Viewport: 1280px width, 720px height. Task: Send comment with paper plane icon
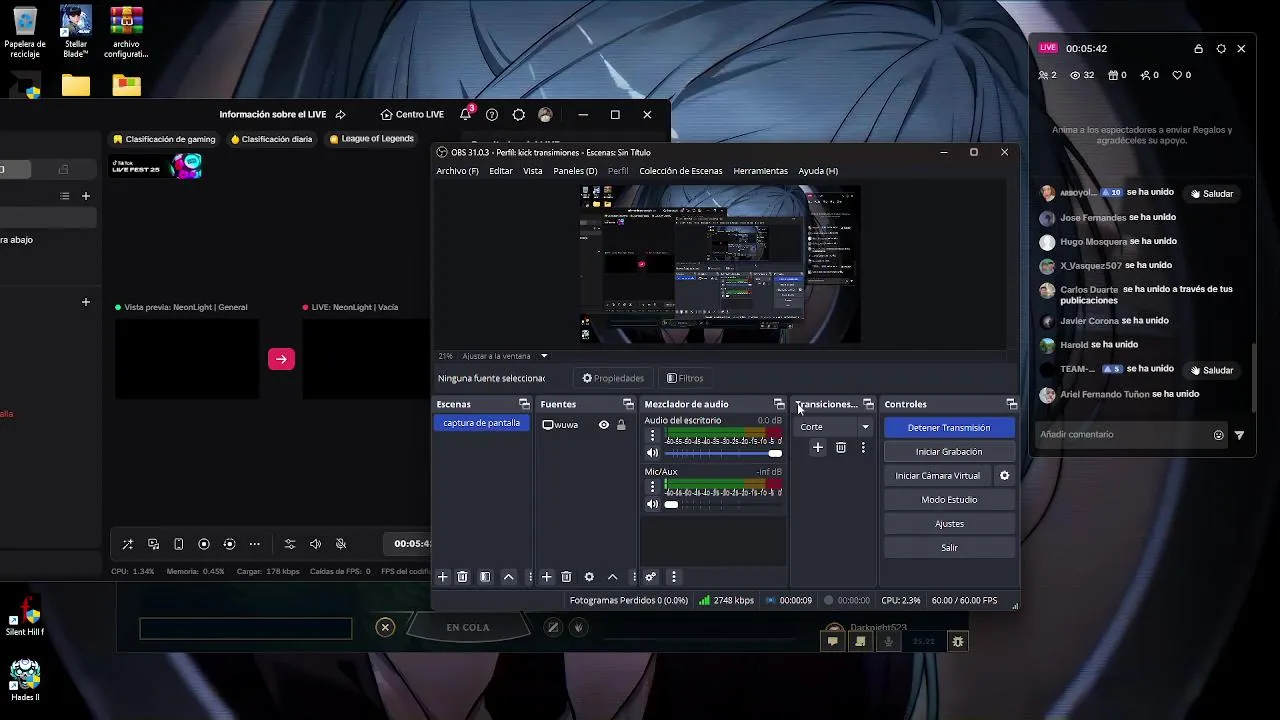coord(1239,435)
